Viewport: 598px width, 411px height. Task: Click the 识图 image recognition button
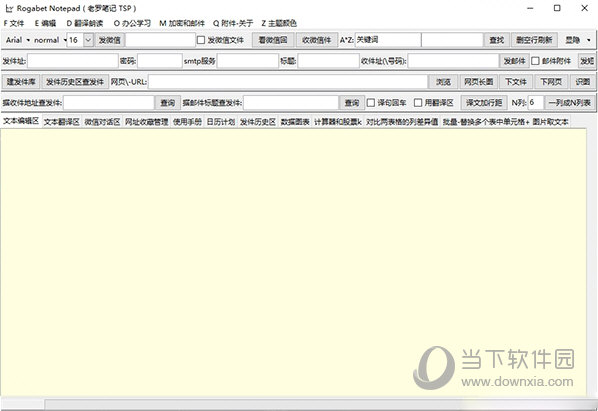point(583,82)
